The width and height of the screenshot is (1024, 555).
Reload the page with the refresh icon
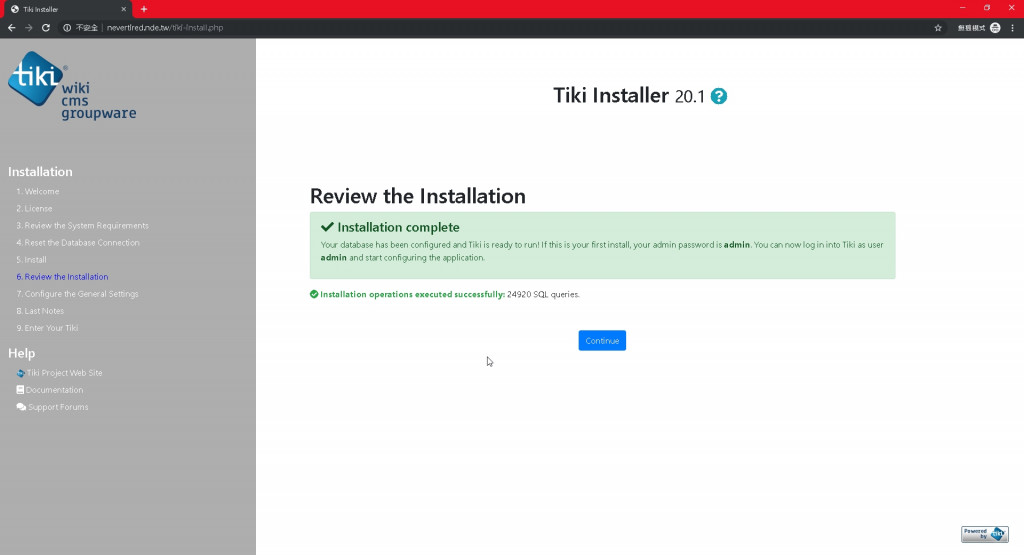point(46,27)
